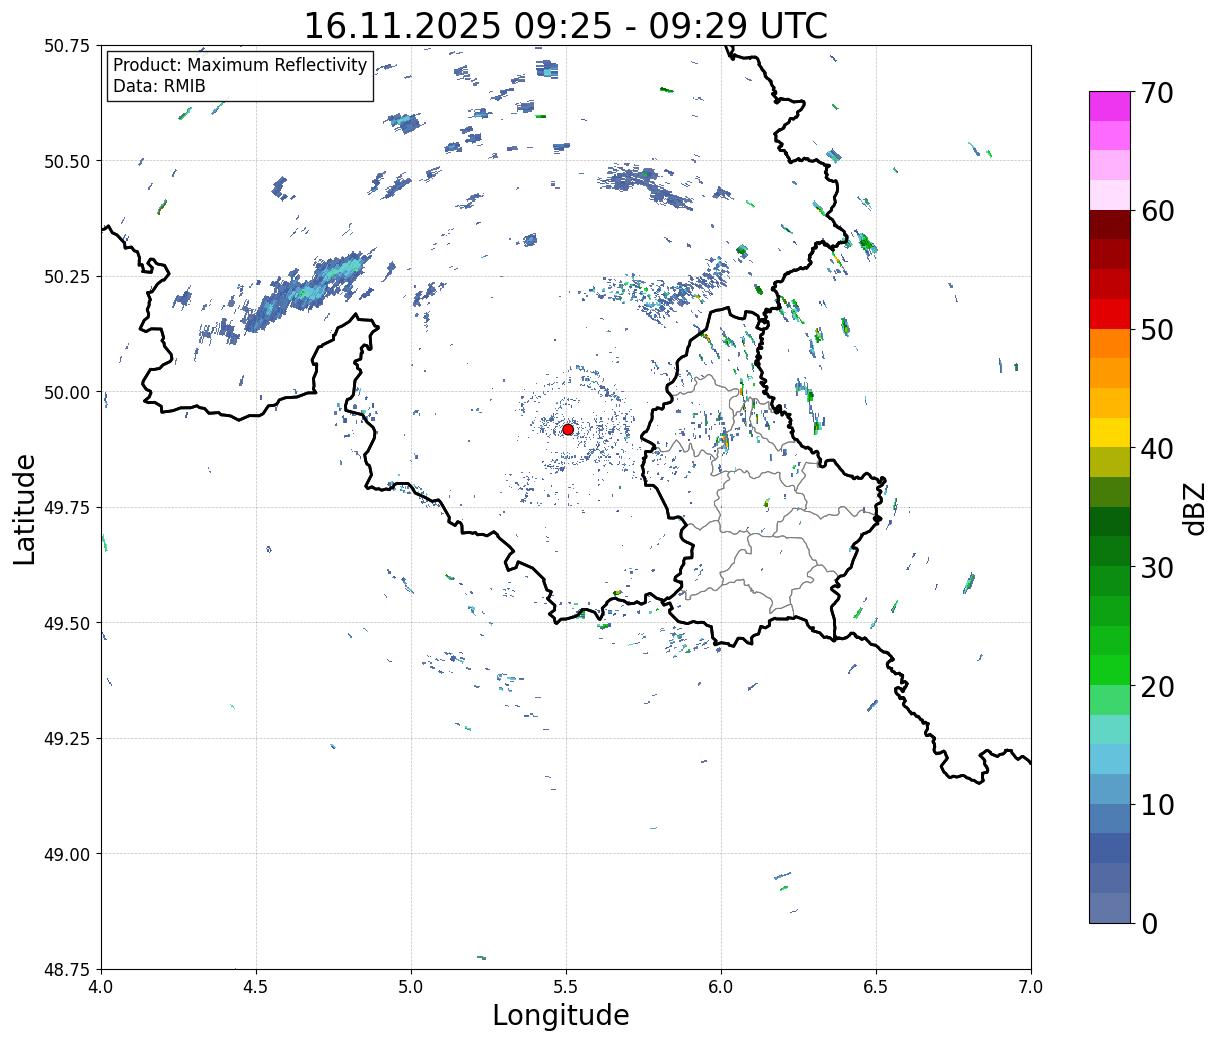This screenshot has width=1219, height=1040.
Task: Click latitude tick label 50.25
Action: (67, 277)
